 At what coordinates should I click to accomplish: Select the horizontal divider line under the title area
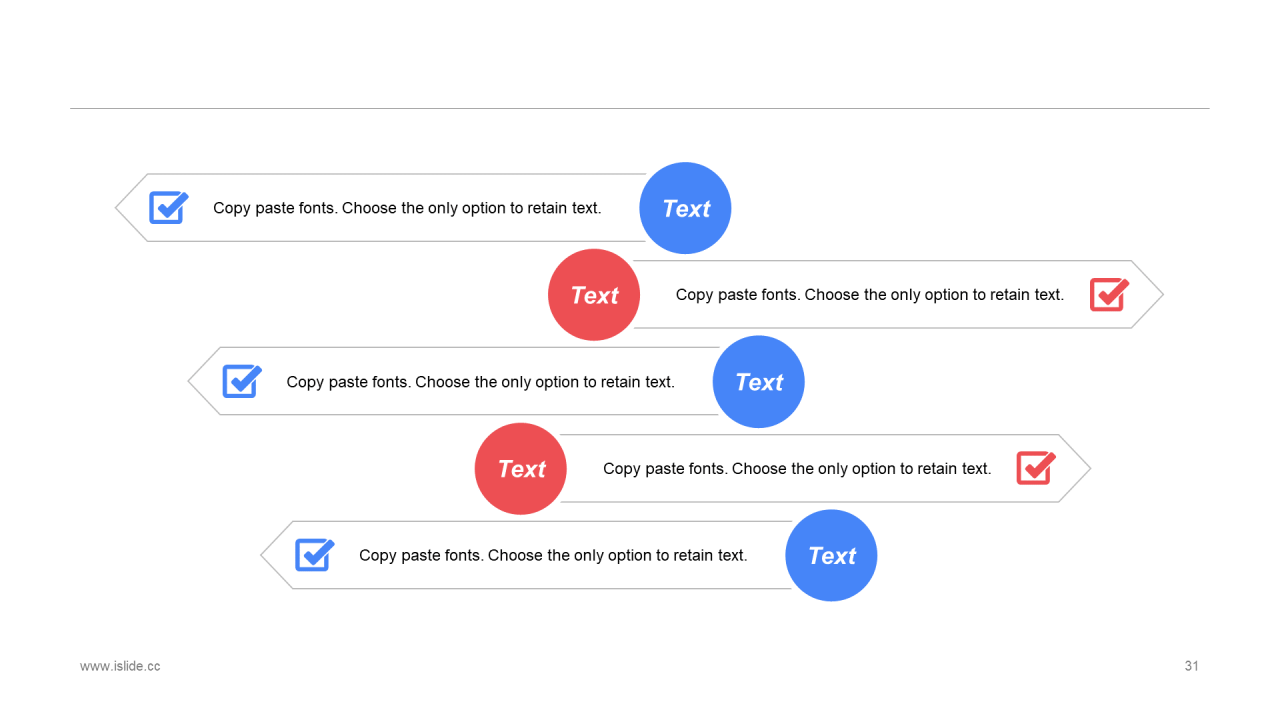pyautogui.click(x=640, y=108)
